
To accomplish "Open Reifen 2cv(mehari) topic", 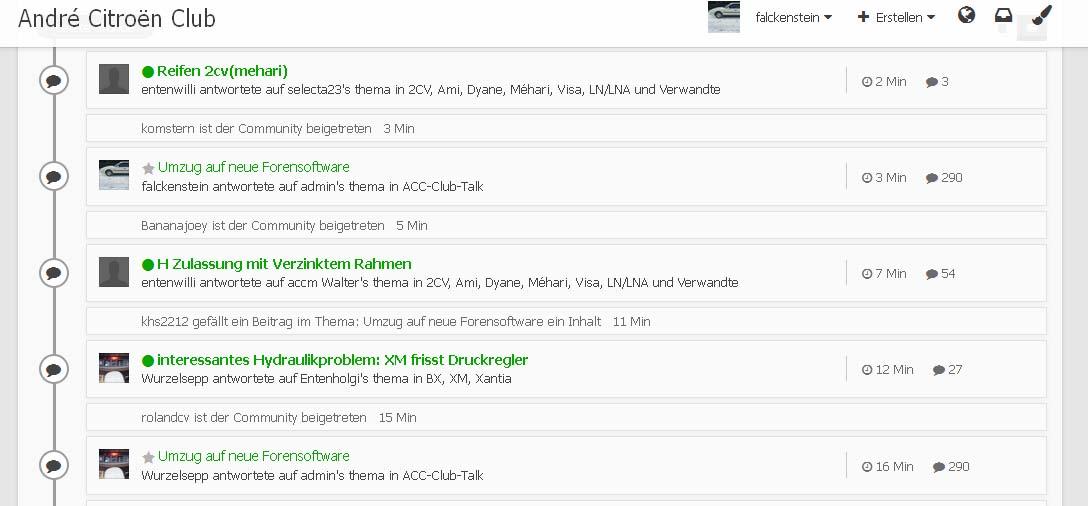I will [222, 71].
